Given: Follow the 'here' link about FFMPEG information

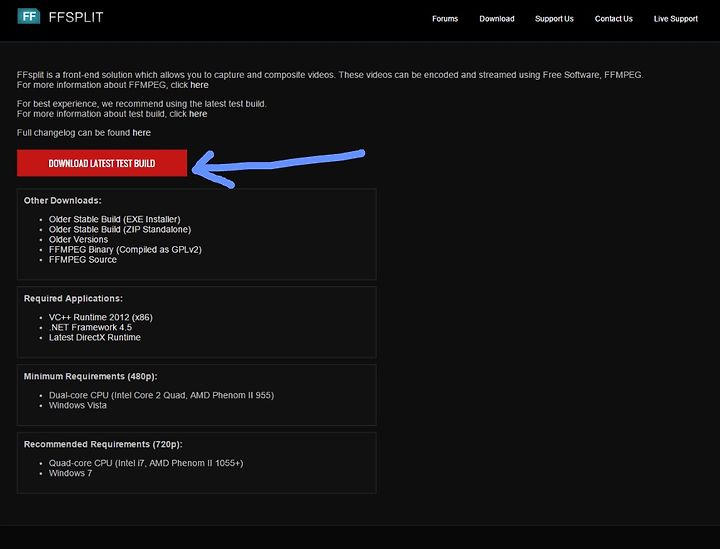Looking at the screenshot, I should pyautogui.click(x=199, y=85).
